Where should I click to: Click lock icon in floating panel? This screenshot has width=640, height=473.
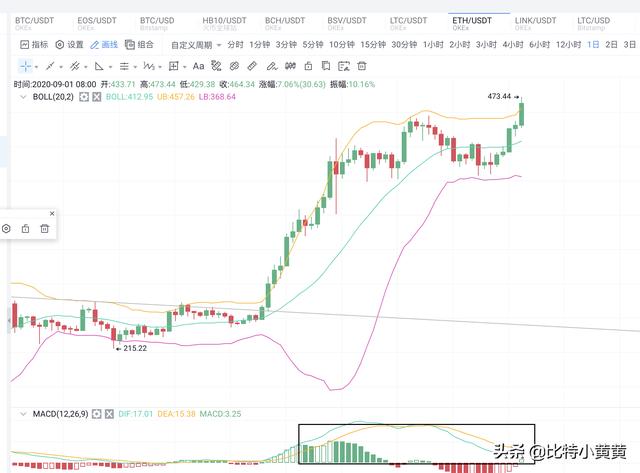click(25, 229)
